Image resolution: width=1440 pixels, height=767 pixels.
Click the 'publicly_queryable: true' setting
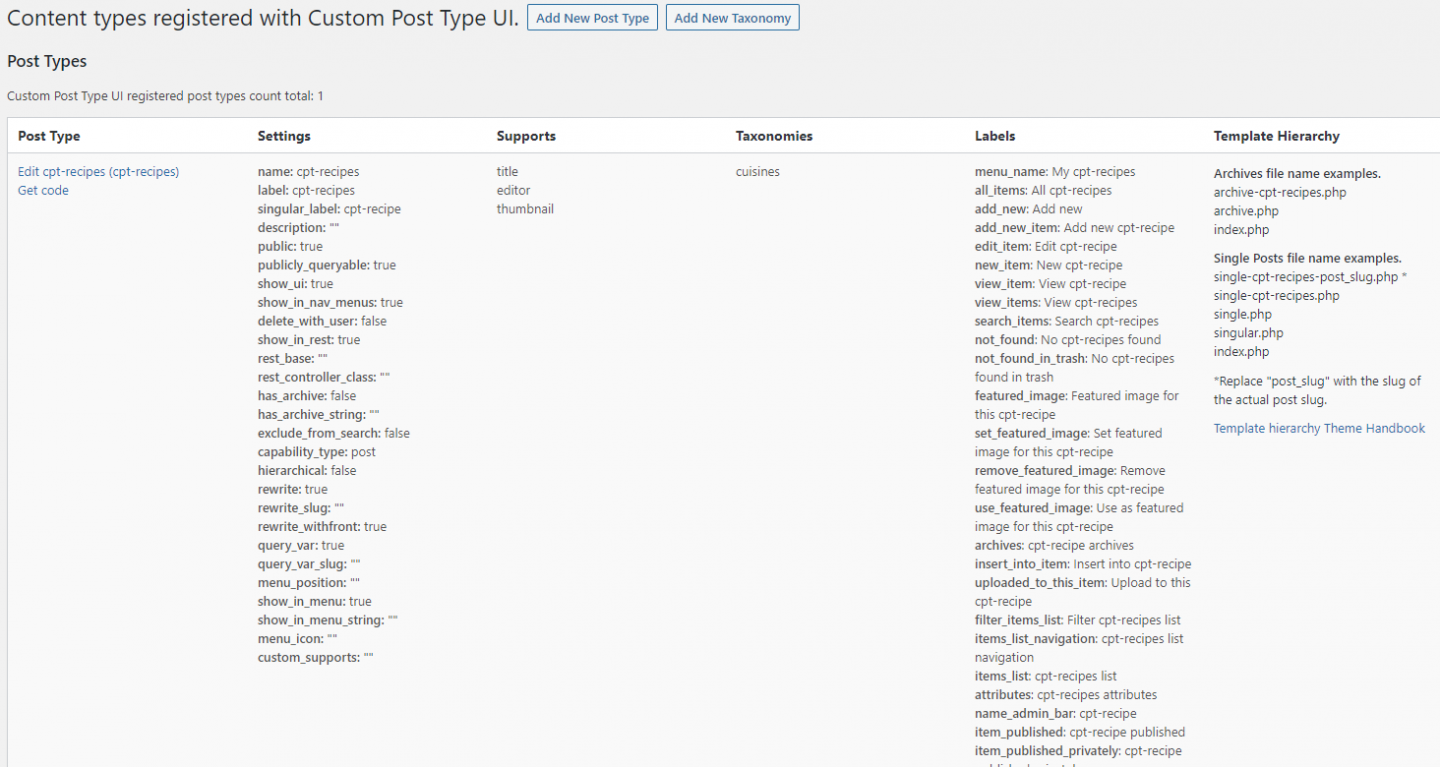point(327,266)
